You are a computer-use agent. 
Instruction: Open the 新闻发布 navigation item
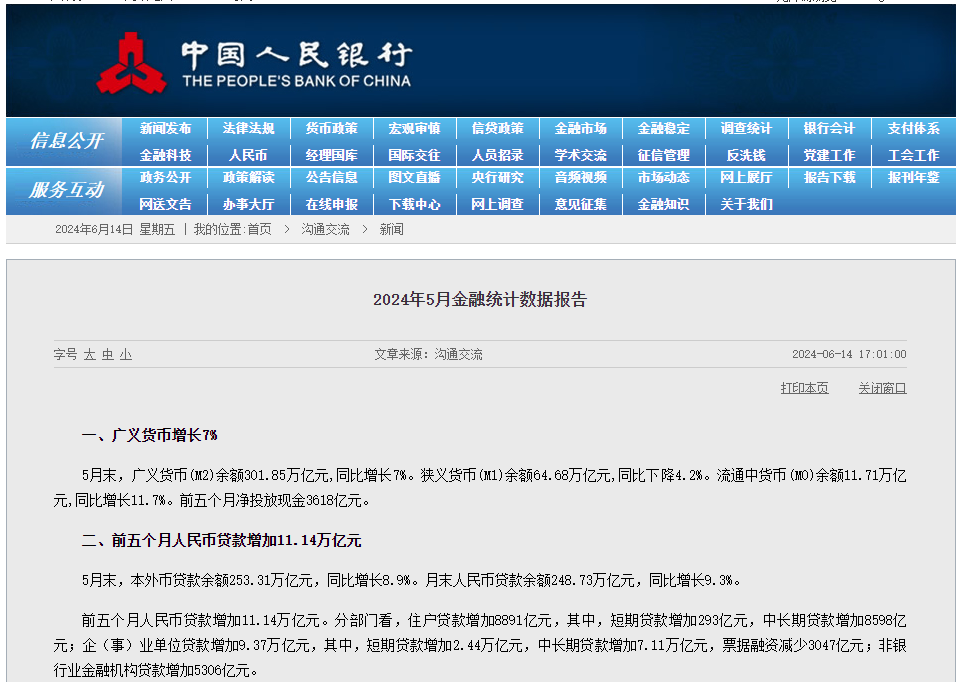coord(165,129)
